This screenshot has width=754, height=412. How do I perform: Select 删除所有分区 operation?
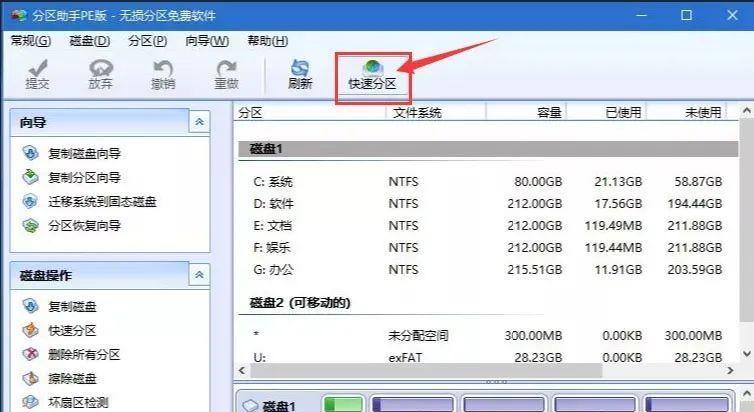click(84, 354)
